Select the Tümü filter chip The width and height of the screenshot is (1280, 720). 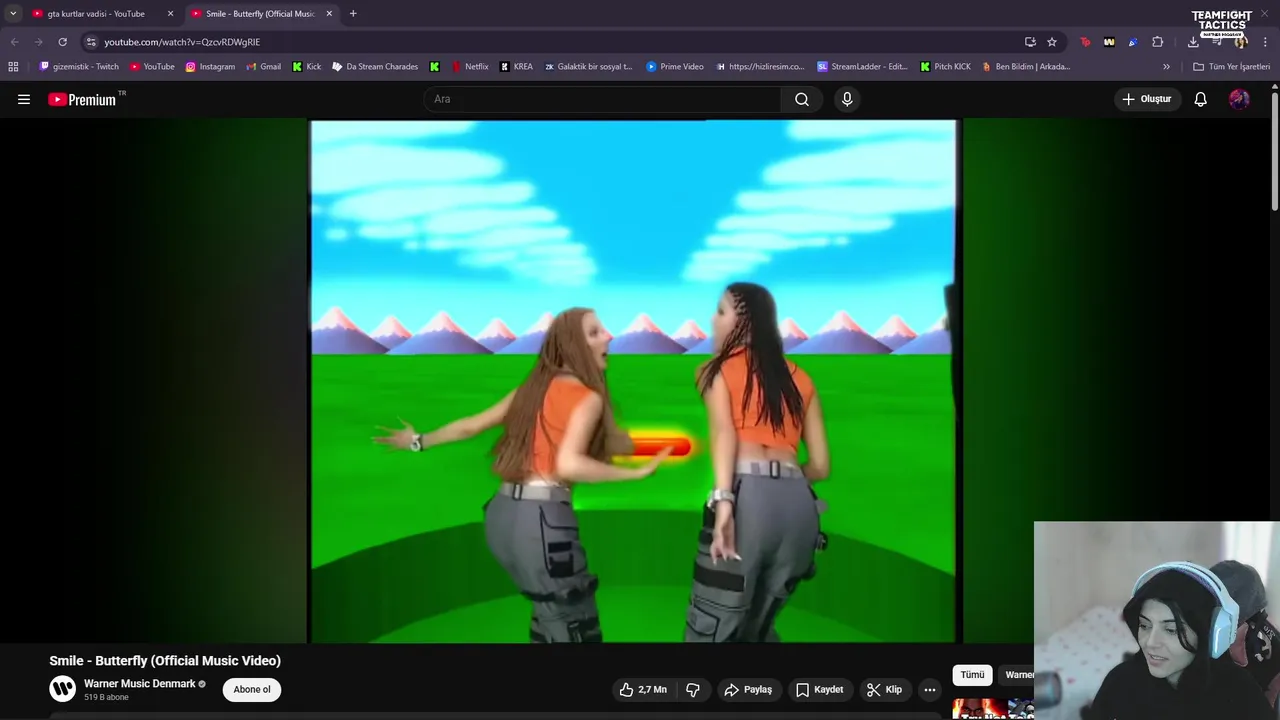(x=972, y=675)
